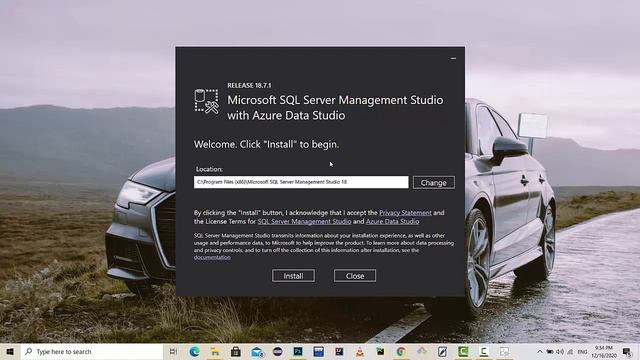Open SQL Server Management Studio license link
Image resolution: width=640 pixels, height=360 pixels.
coord(304,222)
